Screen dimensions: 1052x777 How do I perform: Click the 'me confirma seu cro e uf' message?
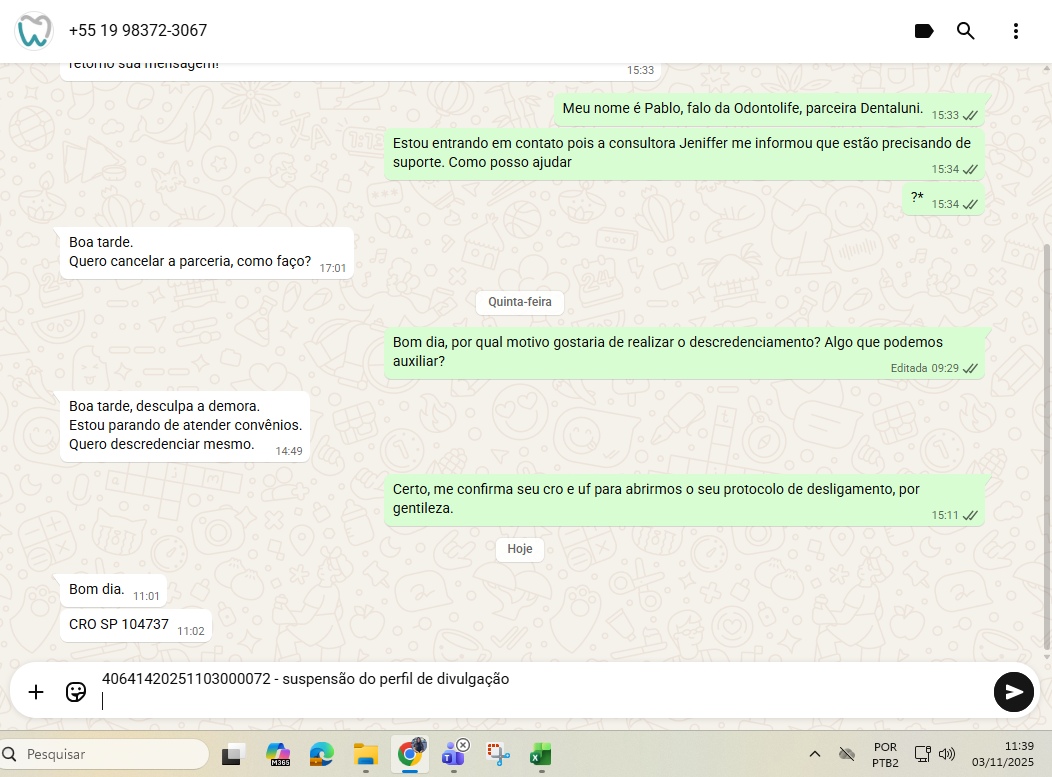pos(684,500)
